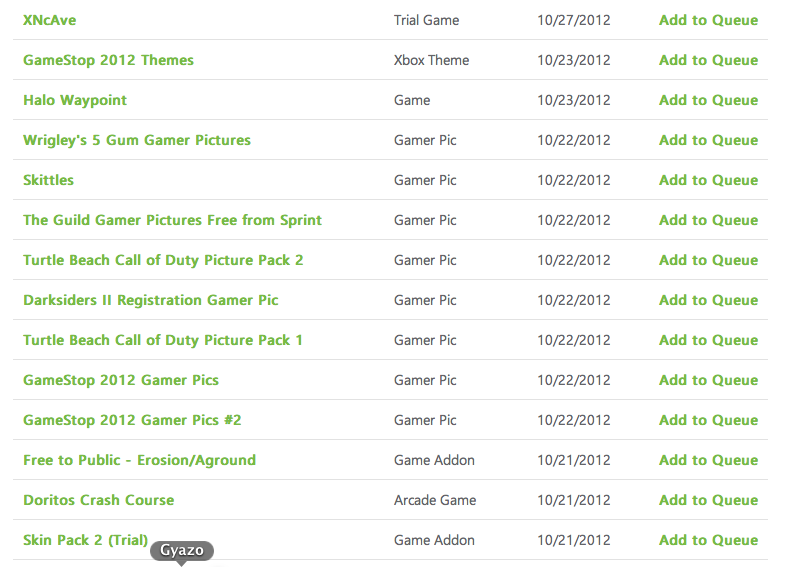The height and width of the screenshot is (567, 810).
Task: Open the Skittles title link
Action: coord(48,180)
